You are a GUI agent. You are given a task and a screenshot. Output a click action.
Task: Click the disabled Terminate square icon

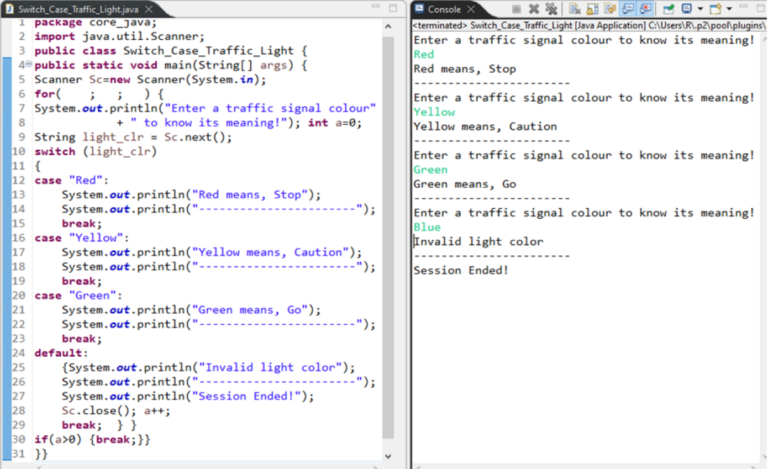click(x=516, y=9)
